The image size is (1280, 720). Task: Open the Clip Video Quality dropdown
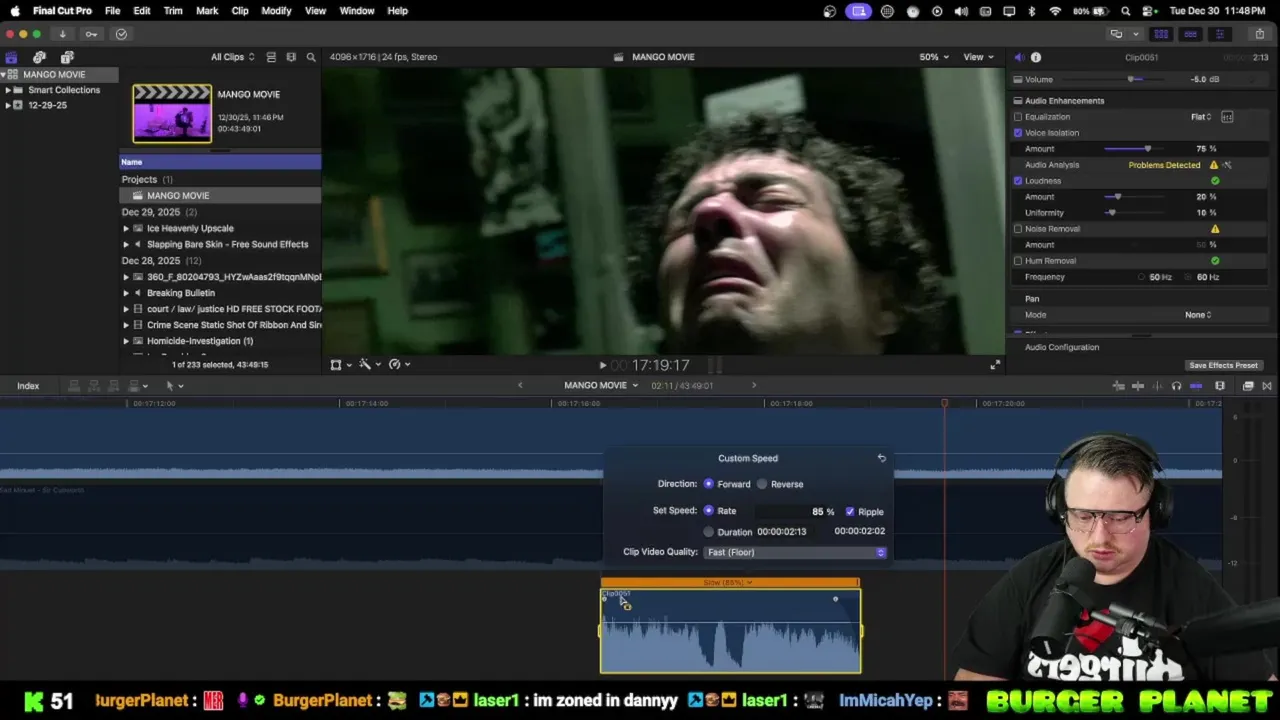[795, 552]
